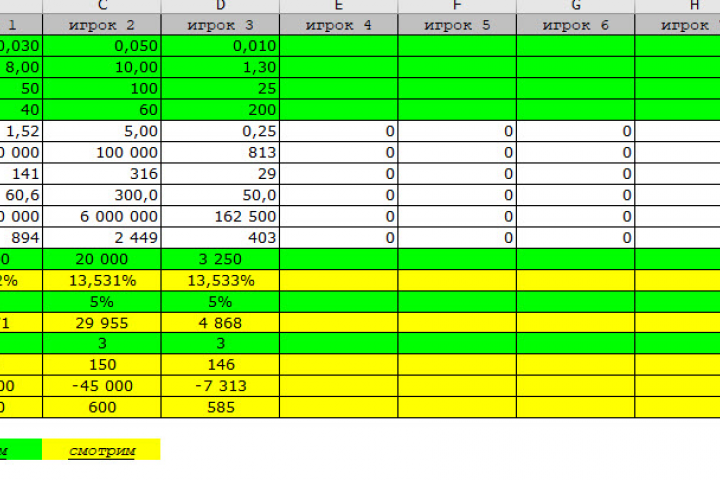Select the 8,00 cell
The image size is (720, 480).
pos(21,67)
